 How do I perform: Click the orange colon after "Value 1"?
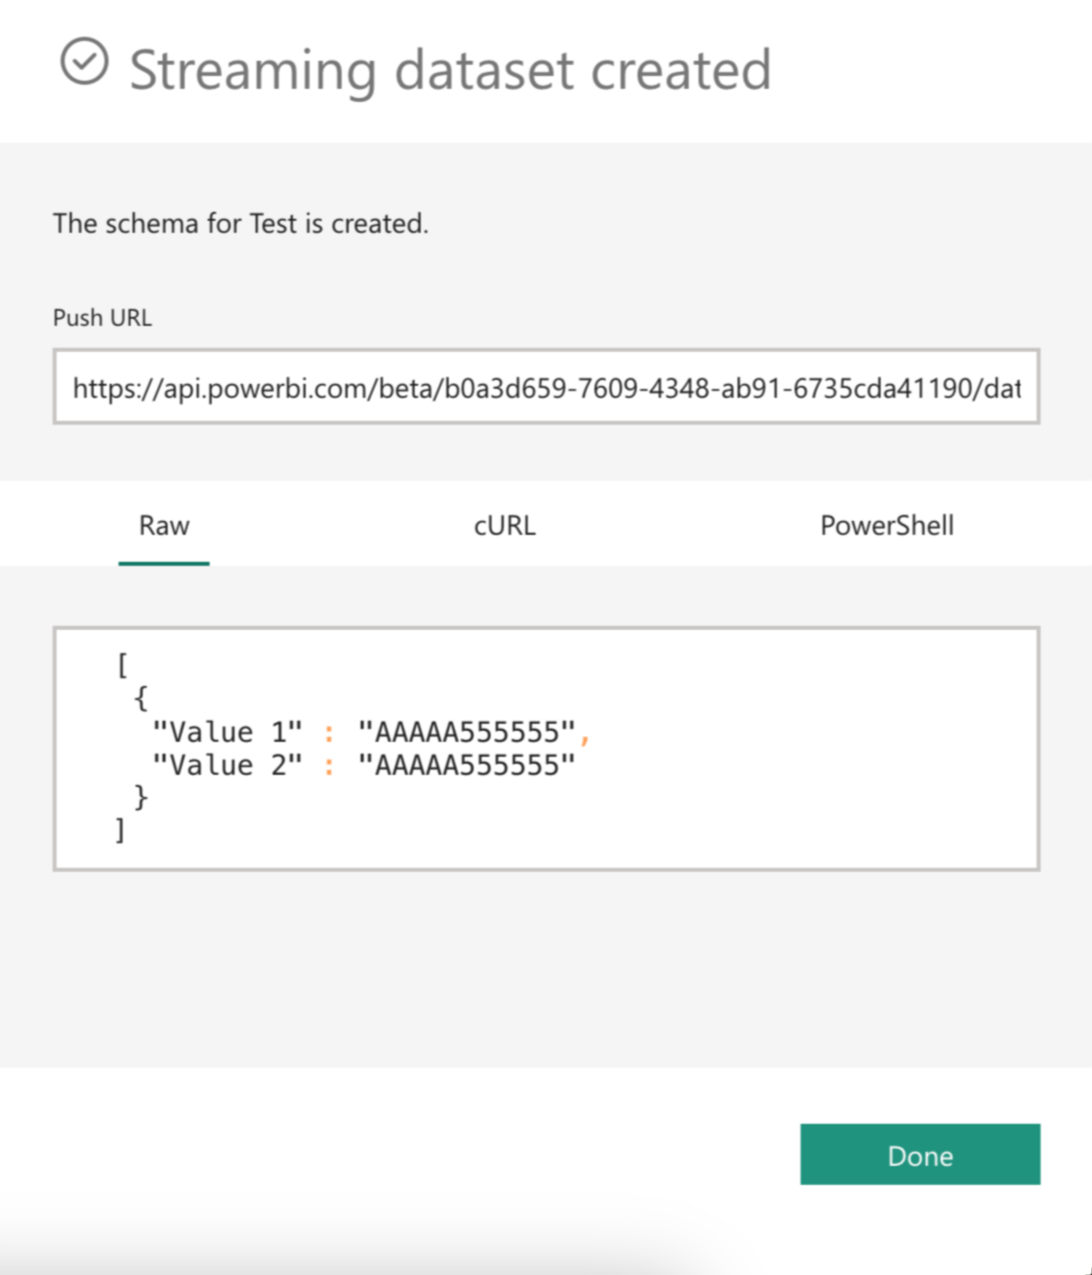coord(329,734)
